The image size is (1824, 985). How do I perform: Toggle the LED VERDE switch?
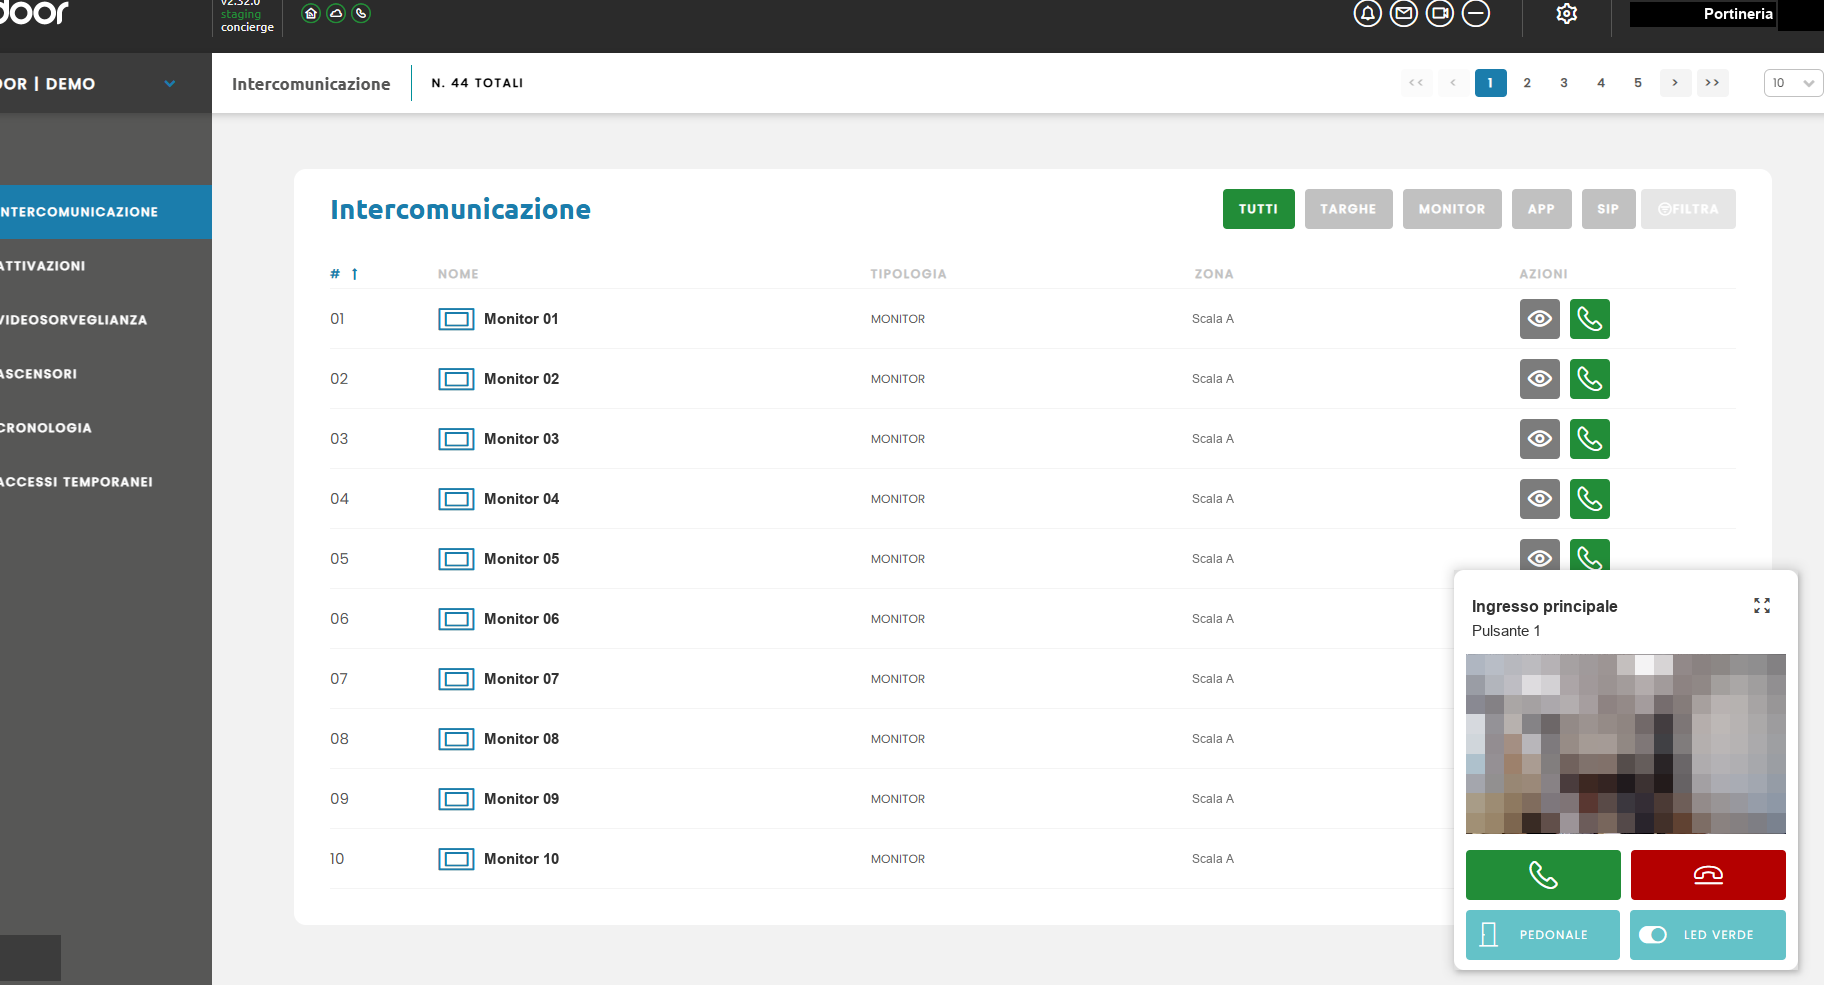tap(1653, 935)
